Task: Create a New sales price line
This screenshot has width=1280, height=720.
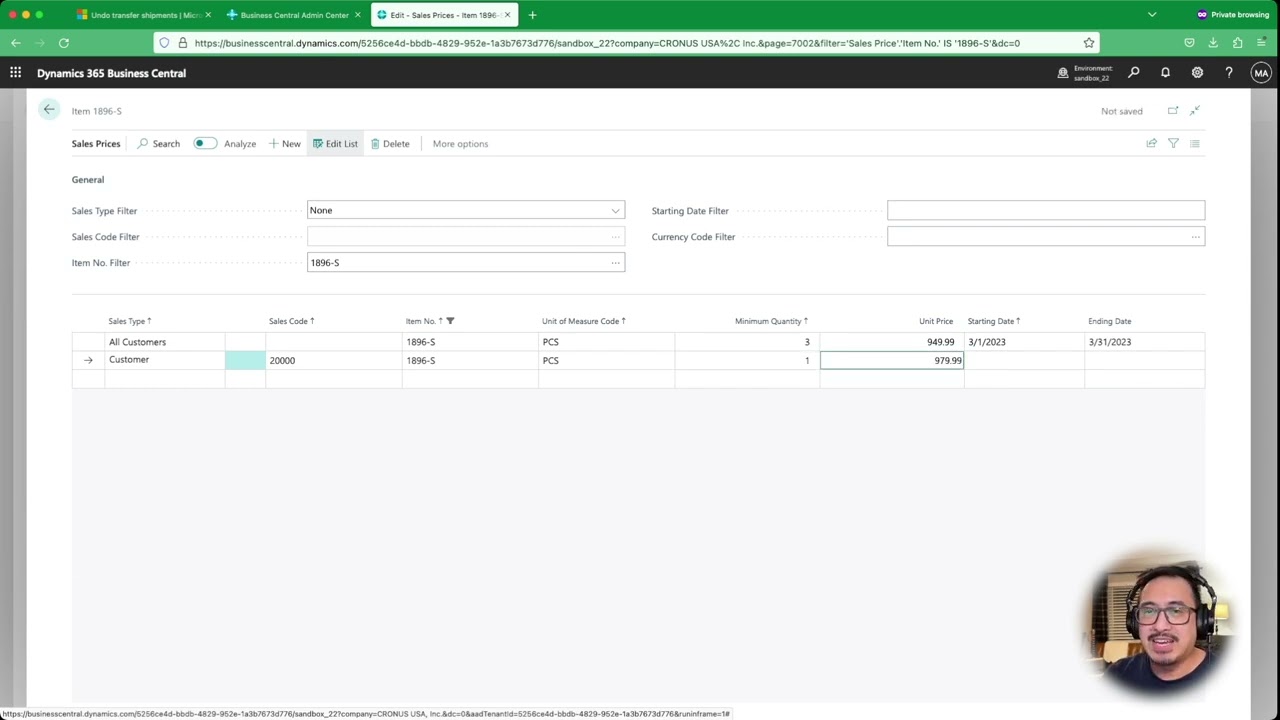Action: [x=284, y=144]
